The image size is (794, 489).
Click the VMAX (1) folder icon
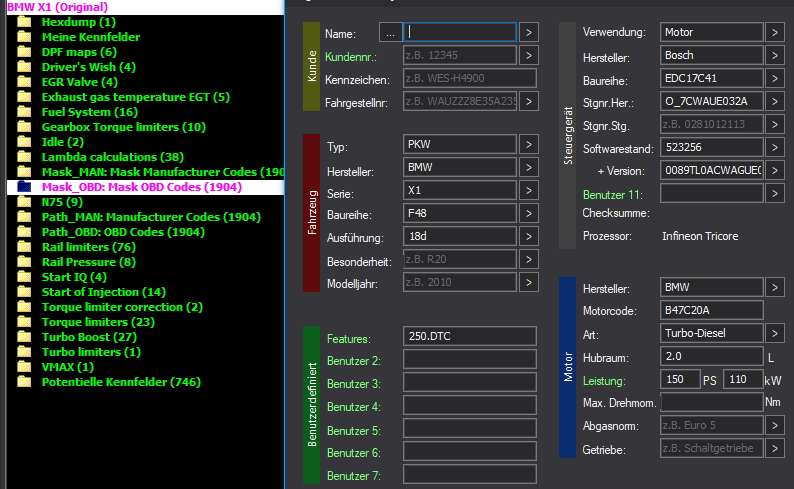coord(24,367)
